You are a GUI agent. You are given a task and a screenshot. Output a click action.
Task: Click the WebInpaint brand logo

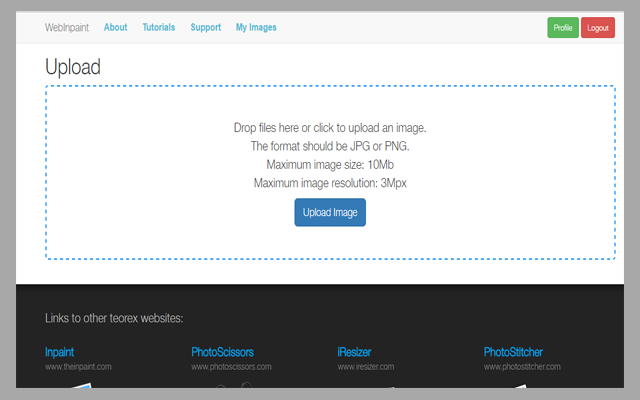tap(69, 28)
